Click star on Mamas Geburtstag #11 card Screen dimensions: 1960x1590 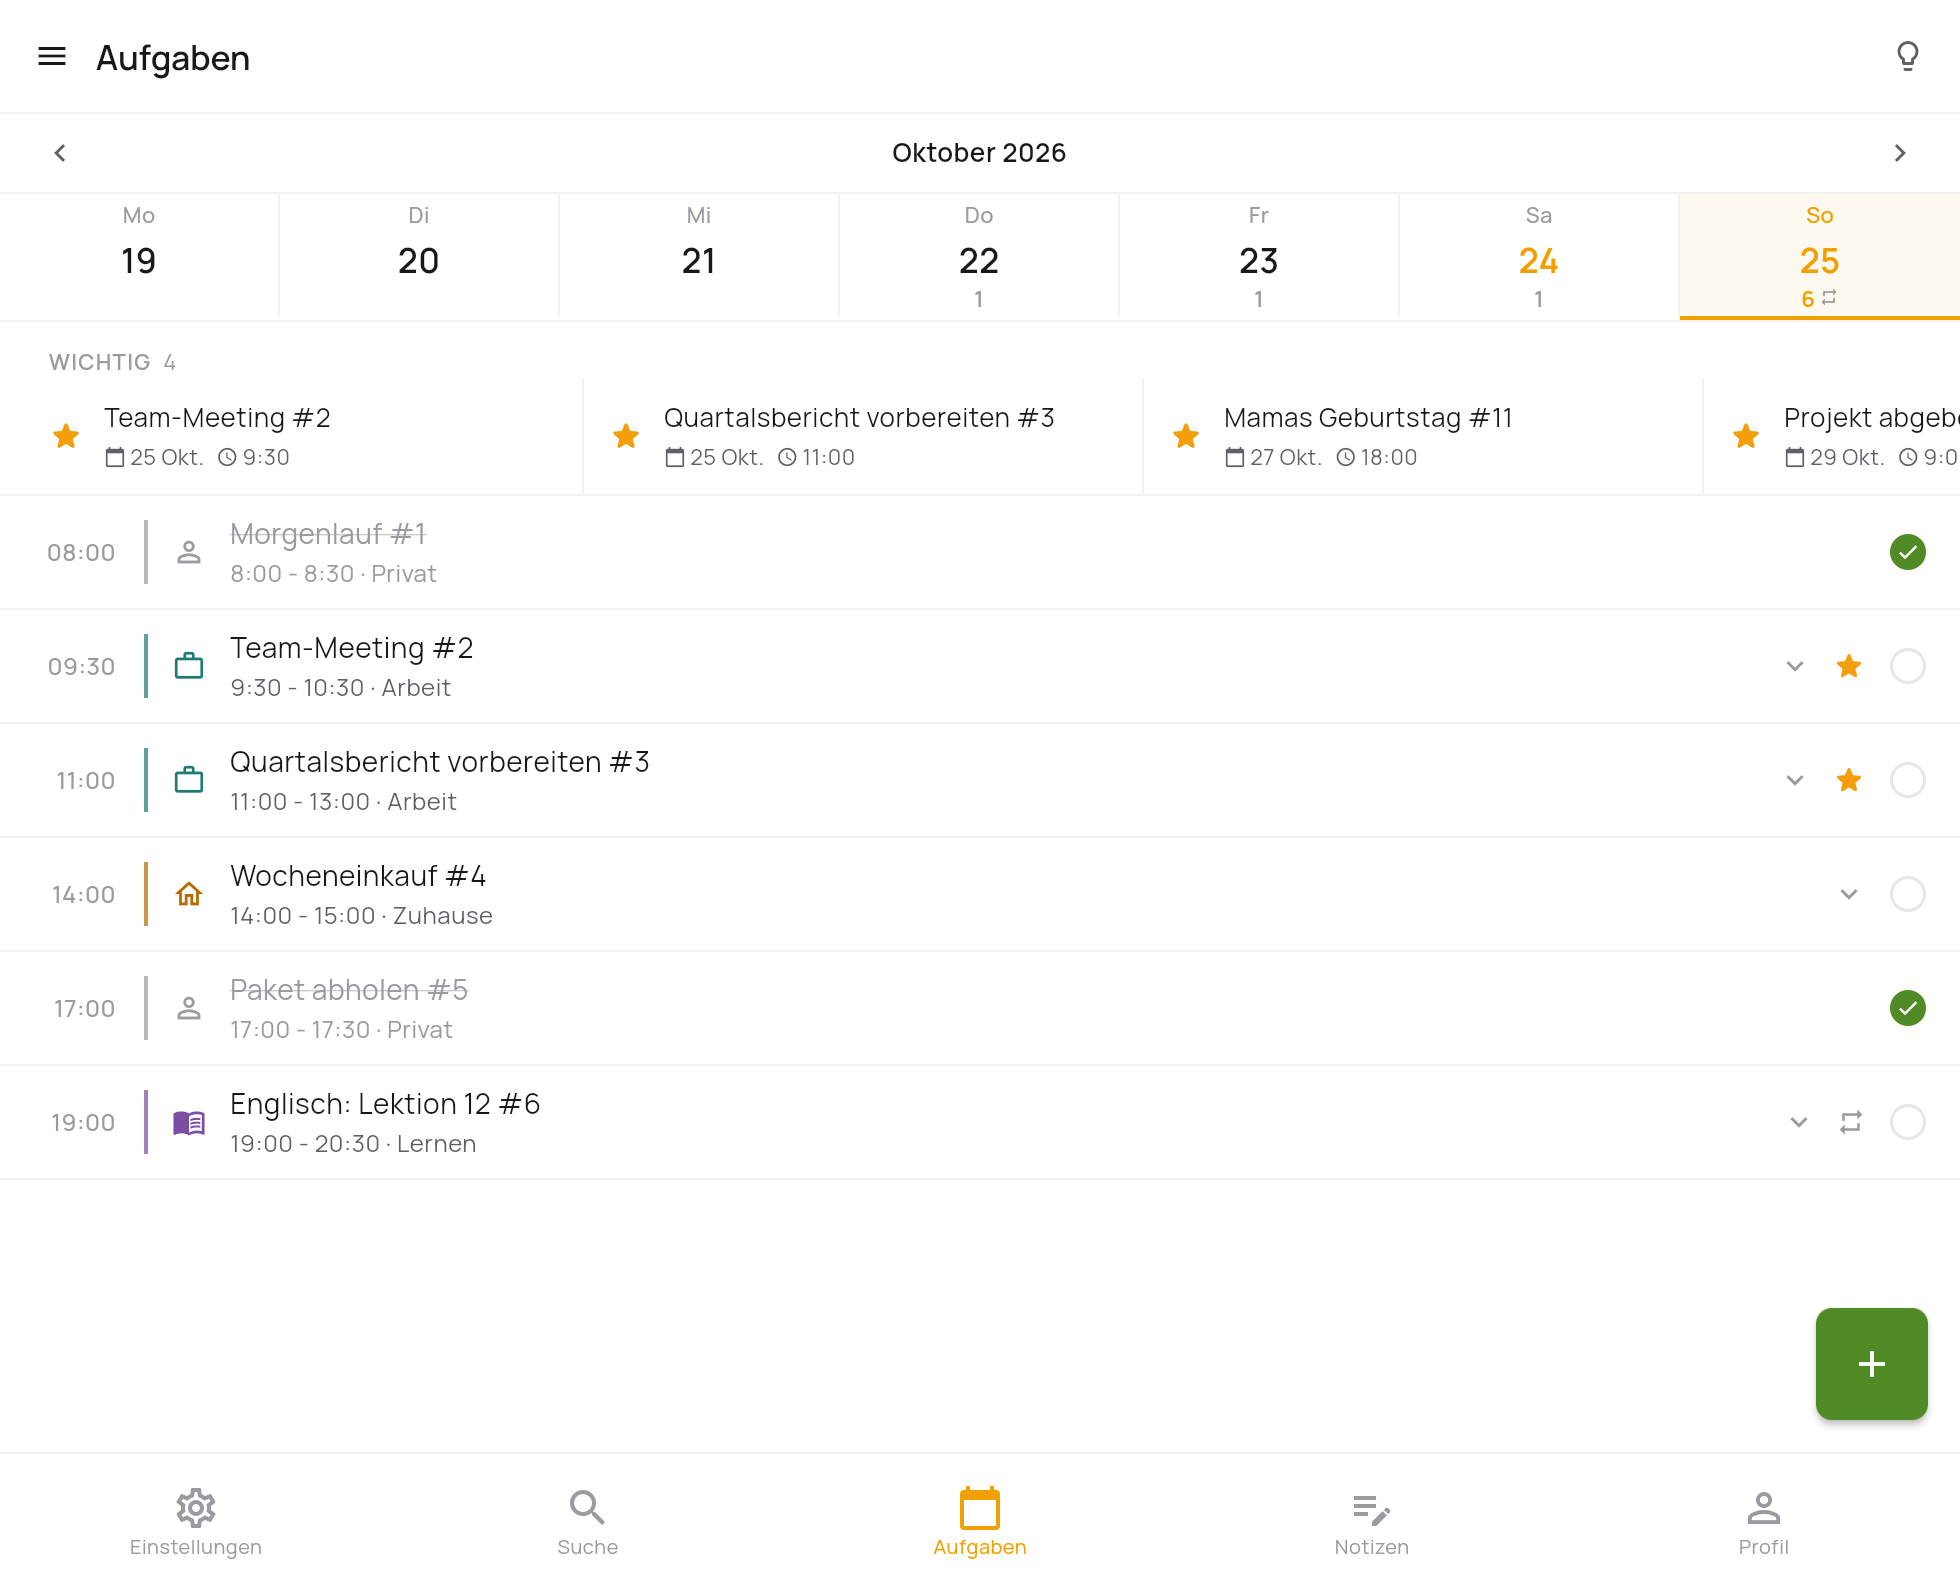[x=1186, y=436]
